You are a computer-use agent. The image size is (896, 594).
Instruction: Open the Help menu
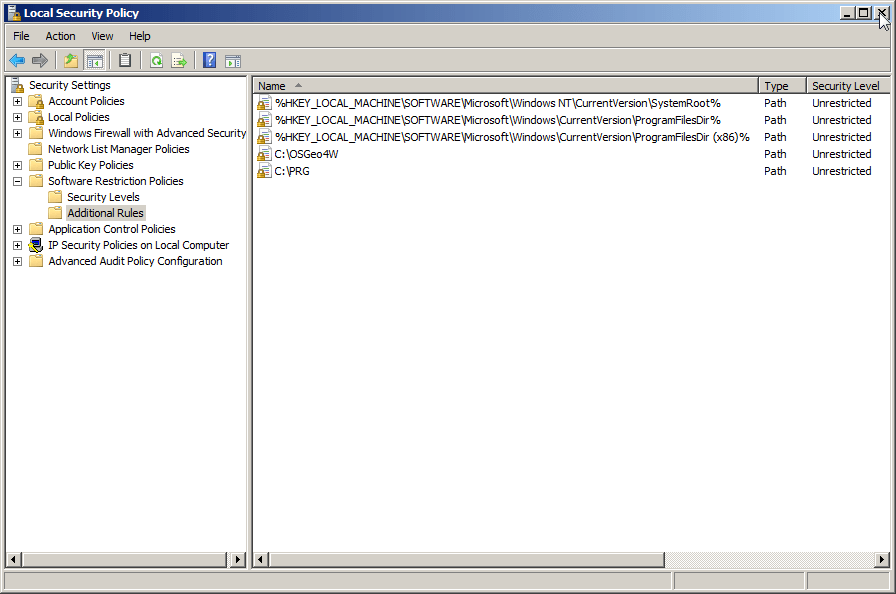click(x=139, y=36)
